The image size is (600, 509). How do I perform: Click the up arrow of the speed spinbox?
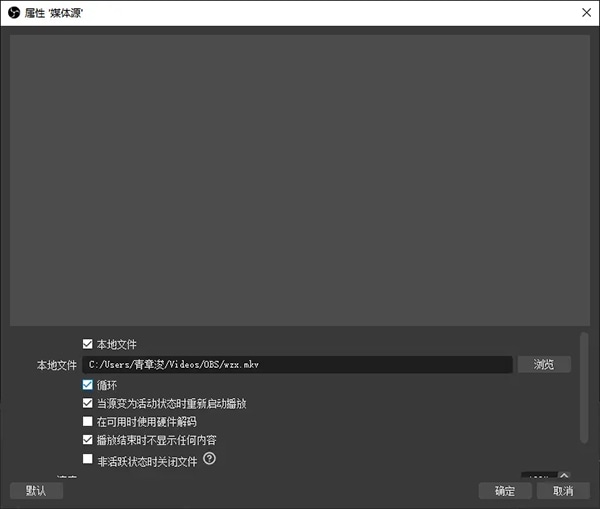point(564,475)
